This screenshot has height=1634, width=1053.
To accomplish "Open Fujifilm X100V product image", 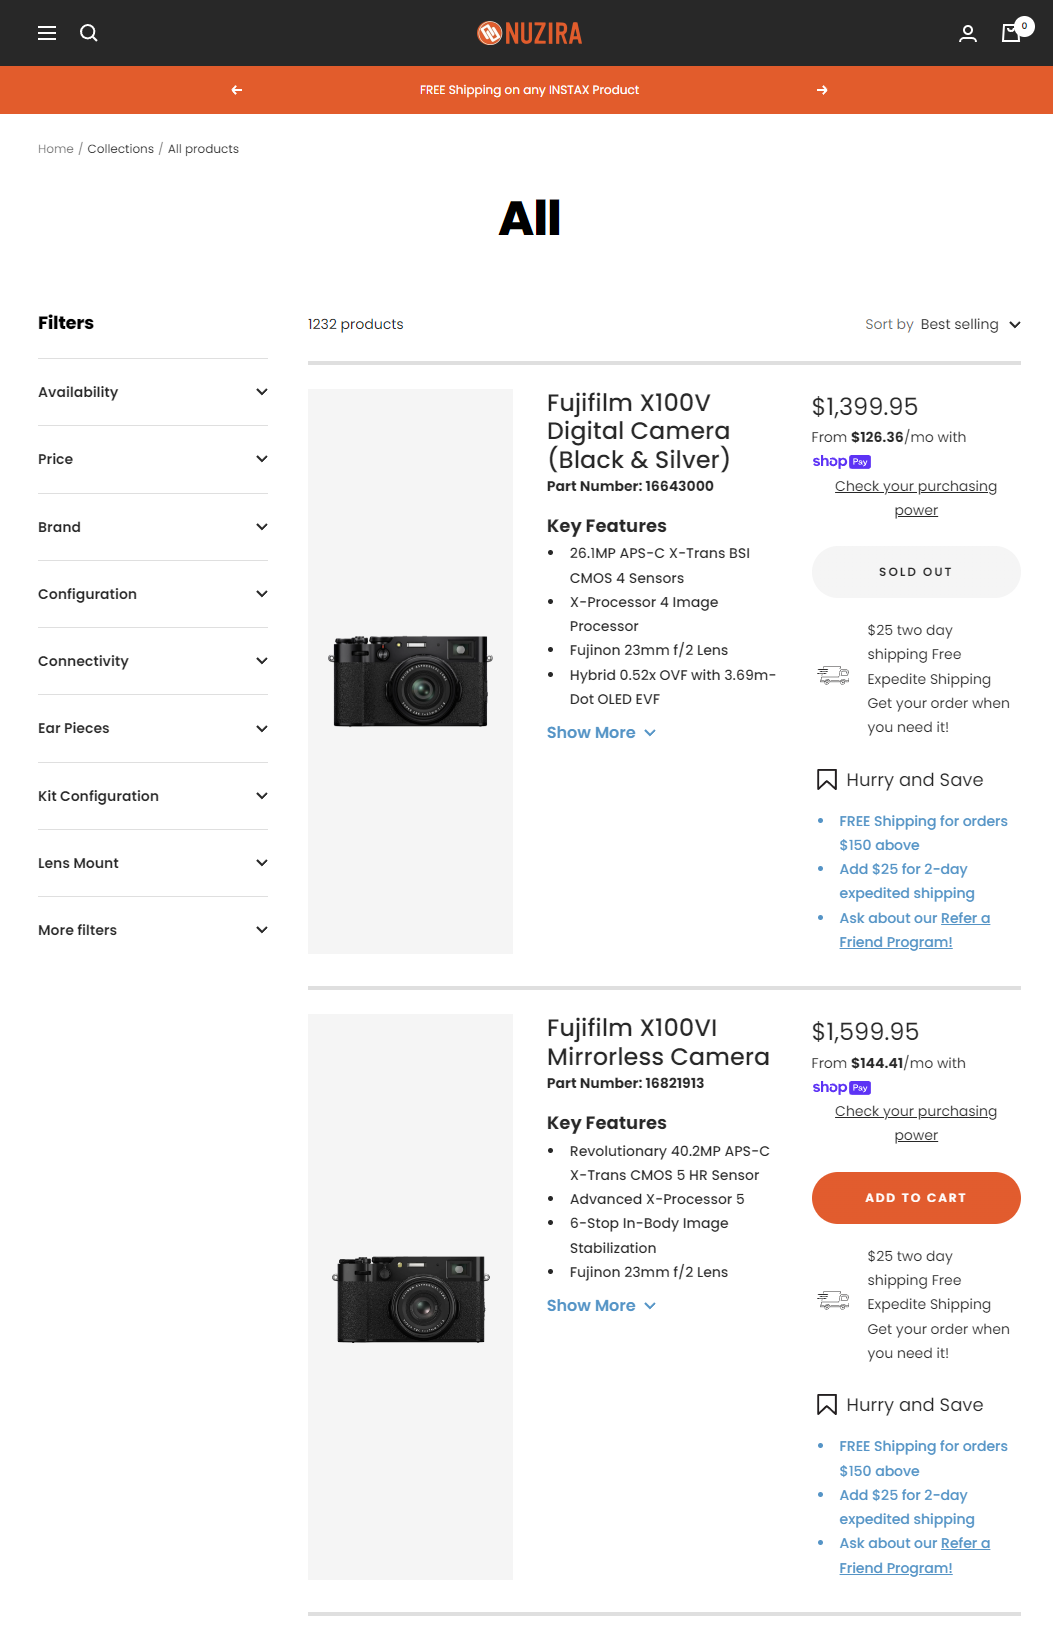I will 410,672.
